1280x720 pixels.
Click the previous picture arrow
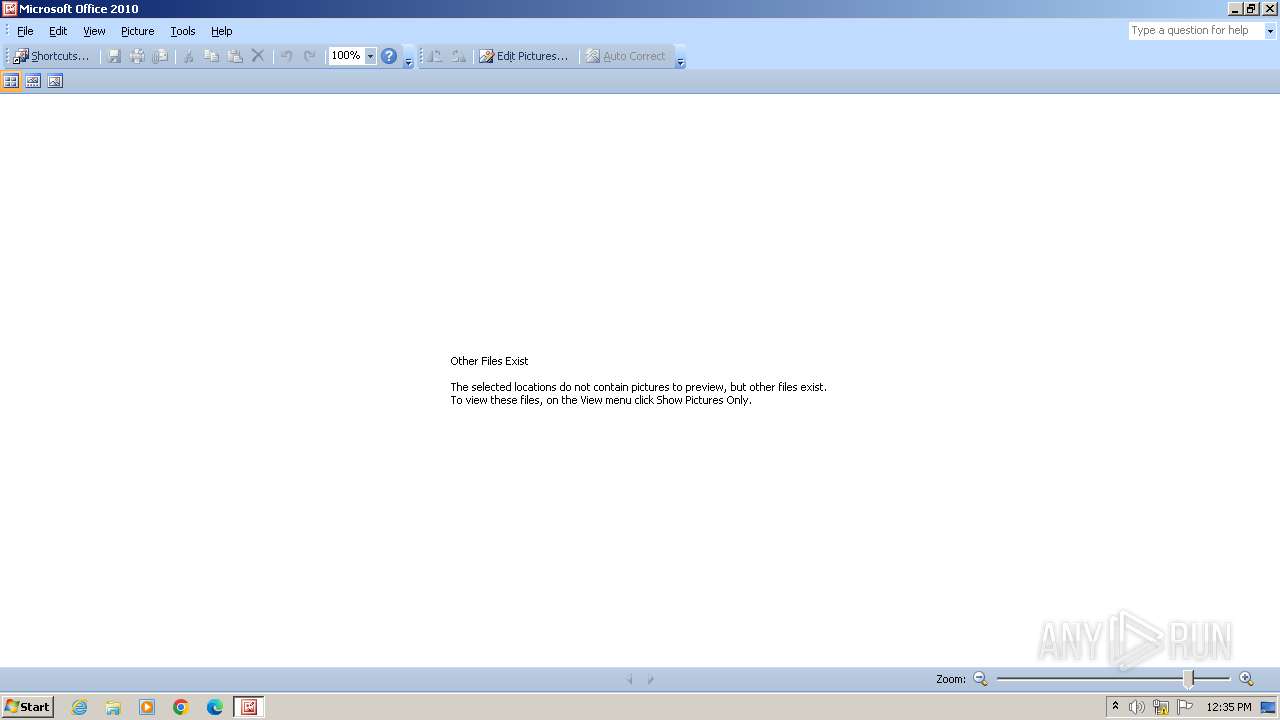click(630, 679)
